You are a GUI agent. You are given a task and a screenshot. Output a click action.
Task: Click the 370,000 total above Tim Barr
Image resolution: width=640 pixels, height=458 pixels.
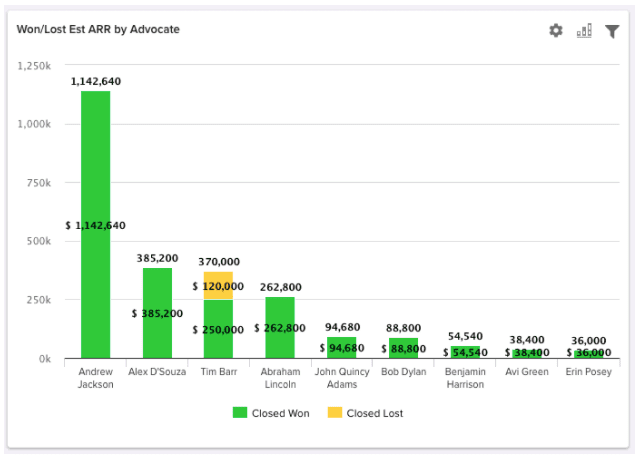(218, 262)
